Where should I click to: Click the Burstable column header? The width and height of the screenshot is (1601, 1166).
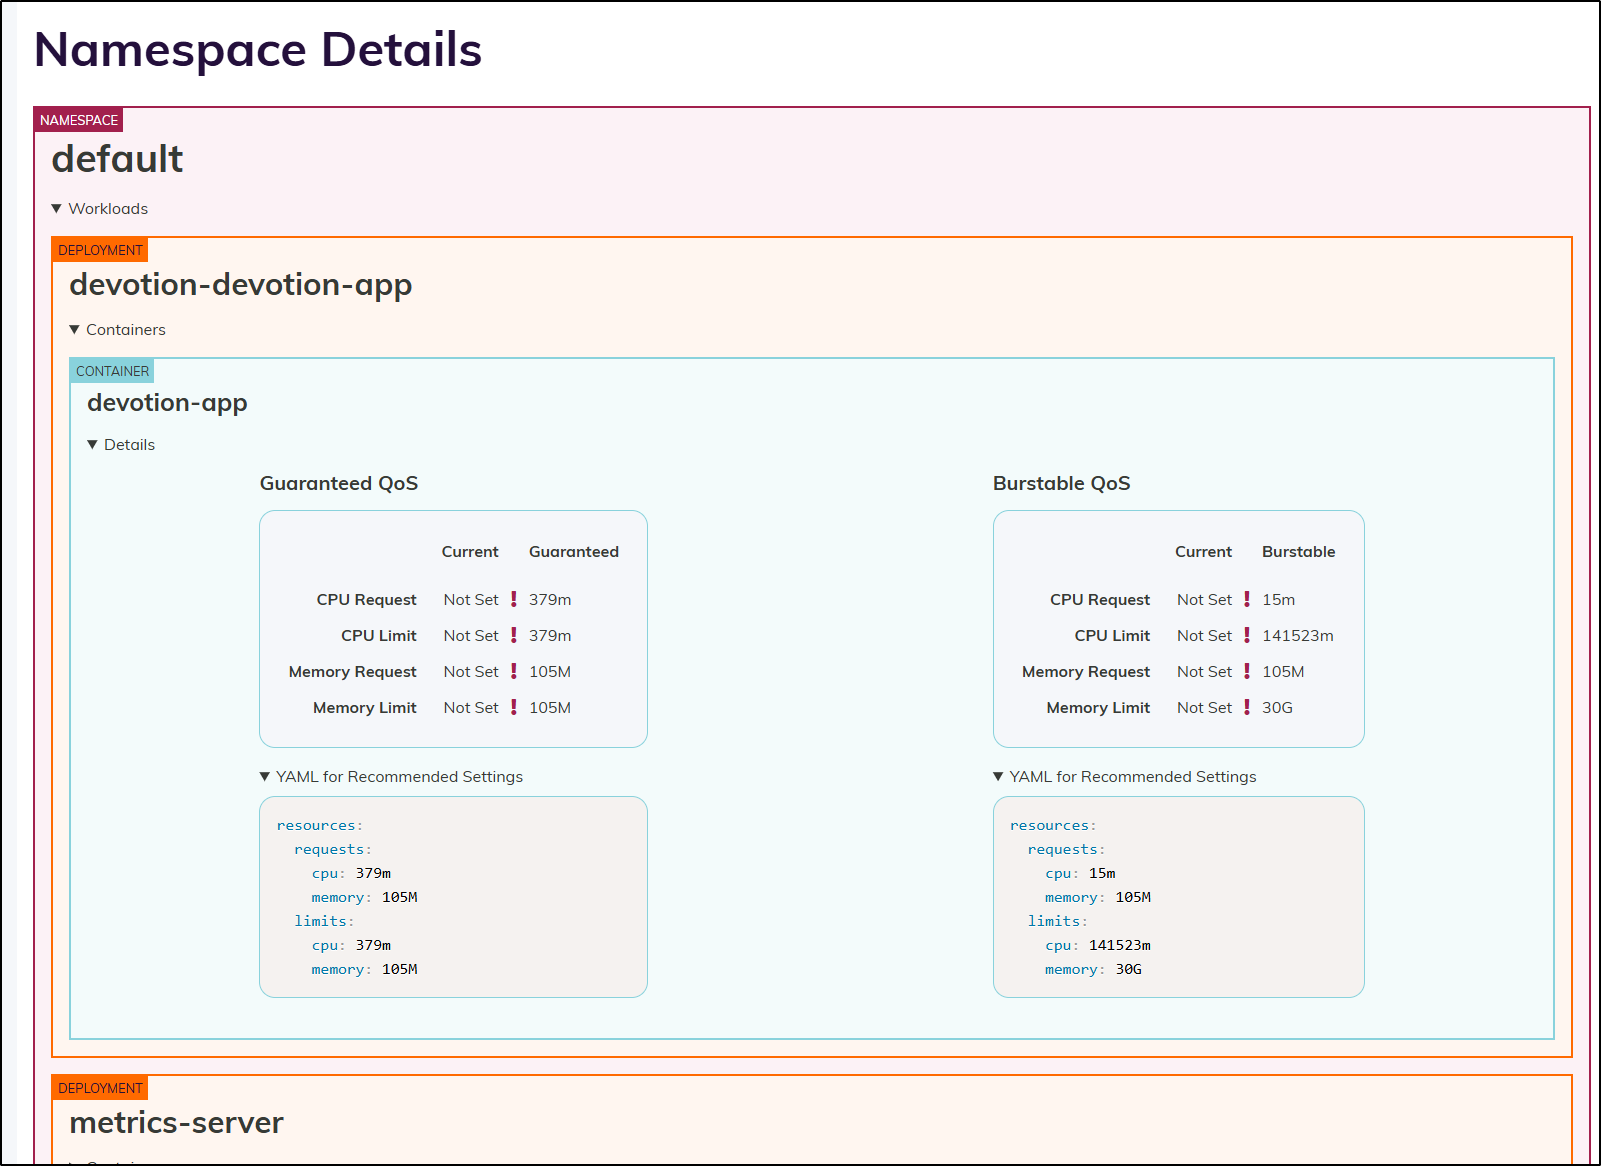(1299, 551)
